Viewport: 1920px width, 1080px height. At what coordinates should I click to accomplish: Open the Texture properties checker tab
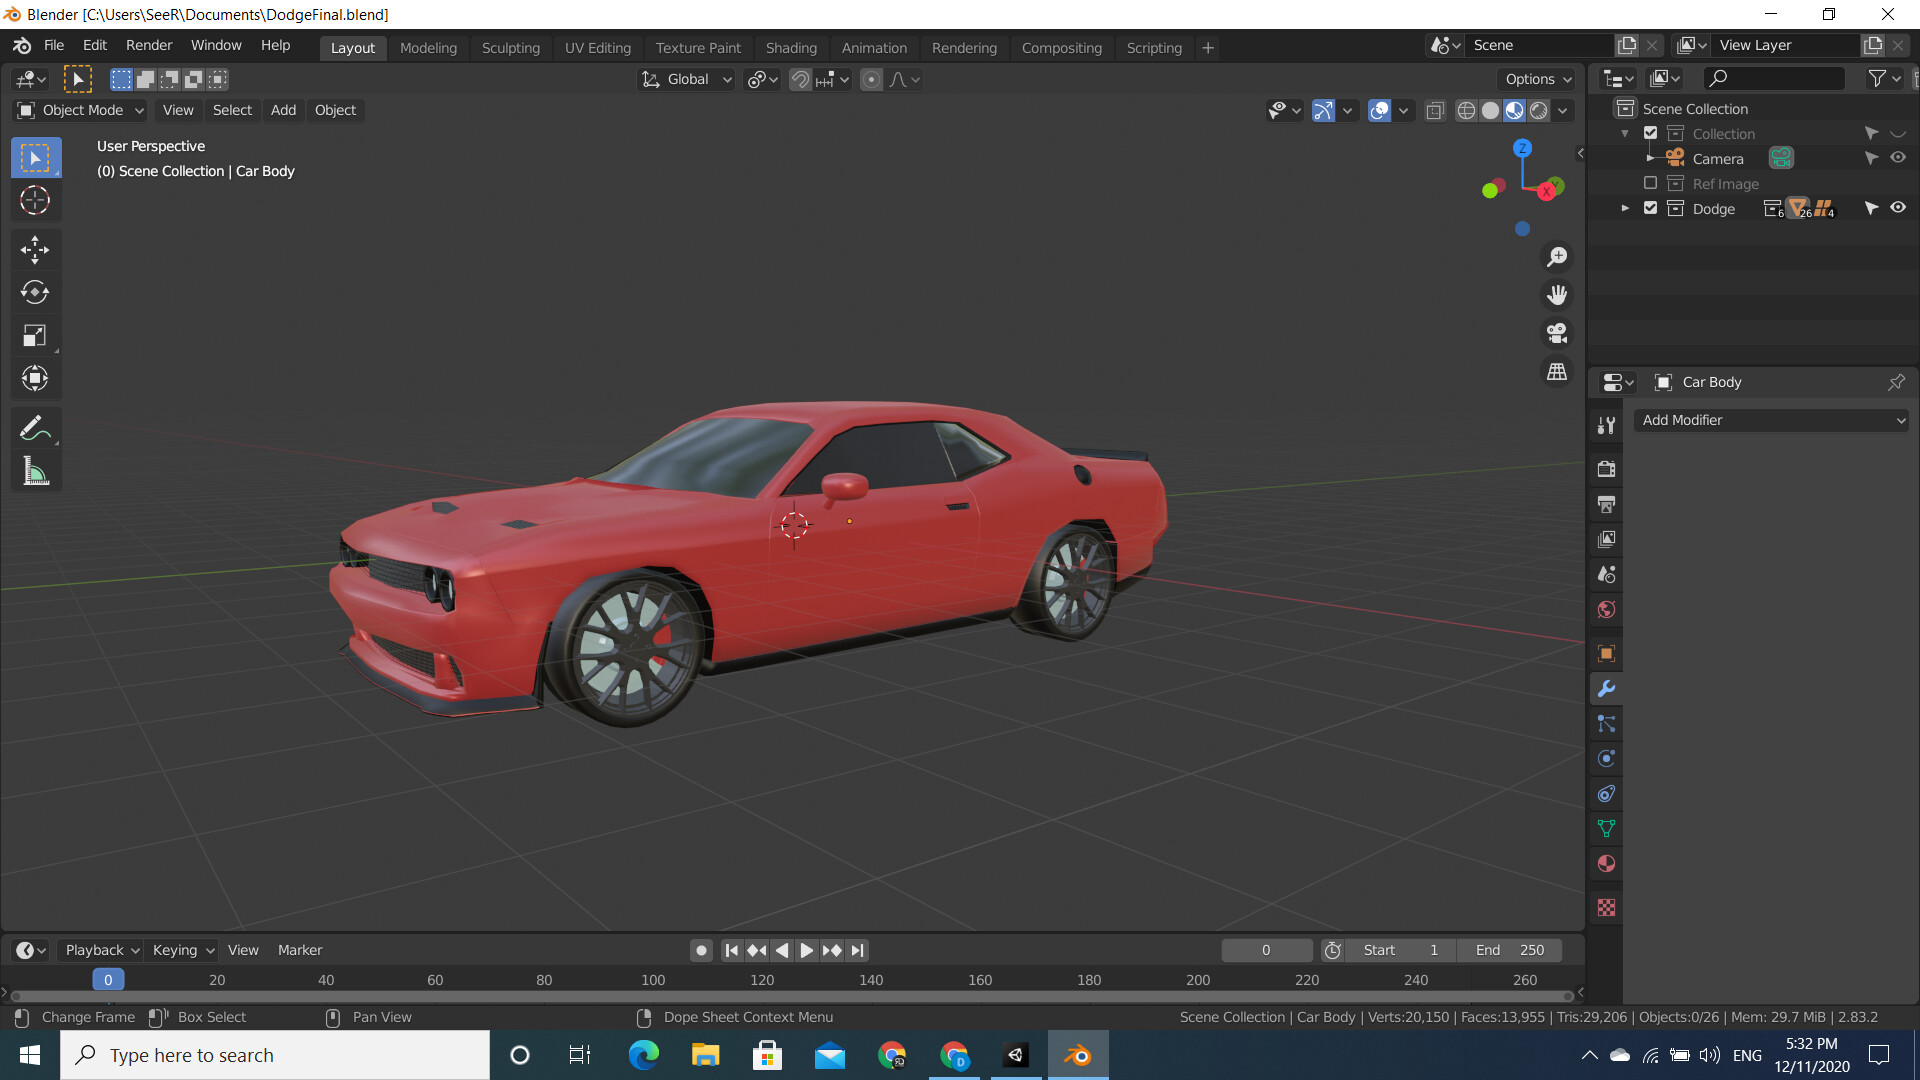[1606, 907]
